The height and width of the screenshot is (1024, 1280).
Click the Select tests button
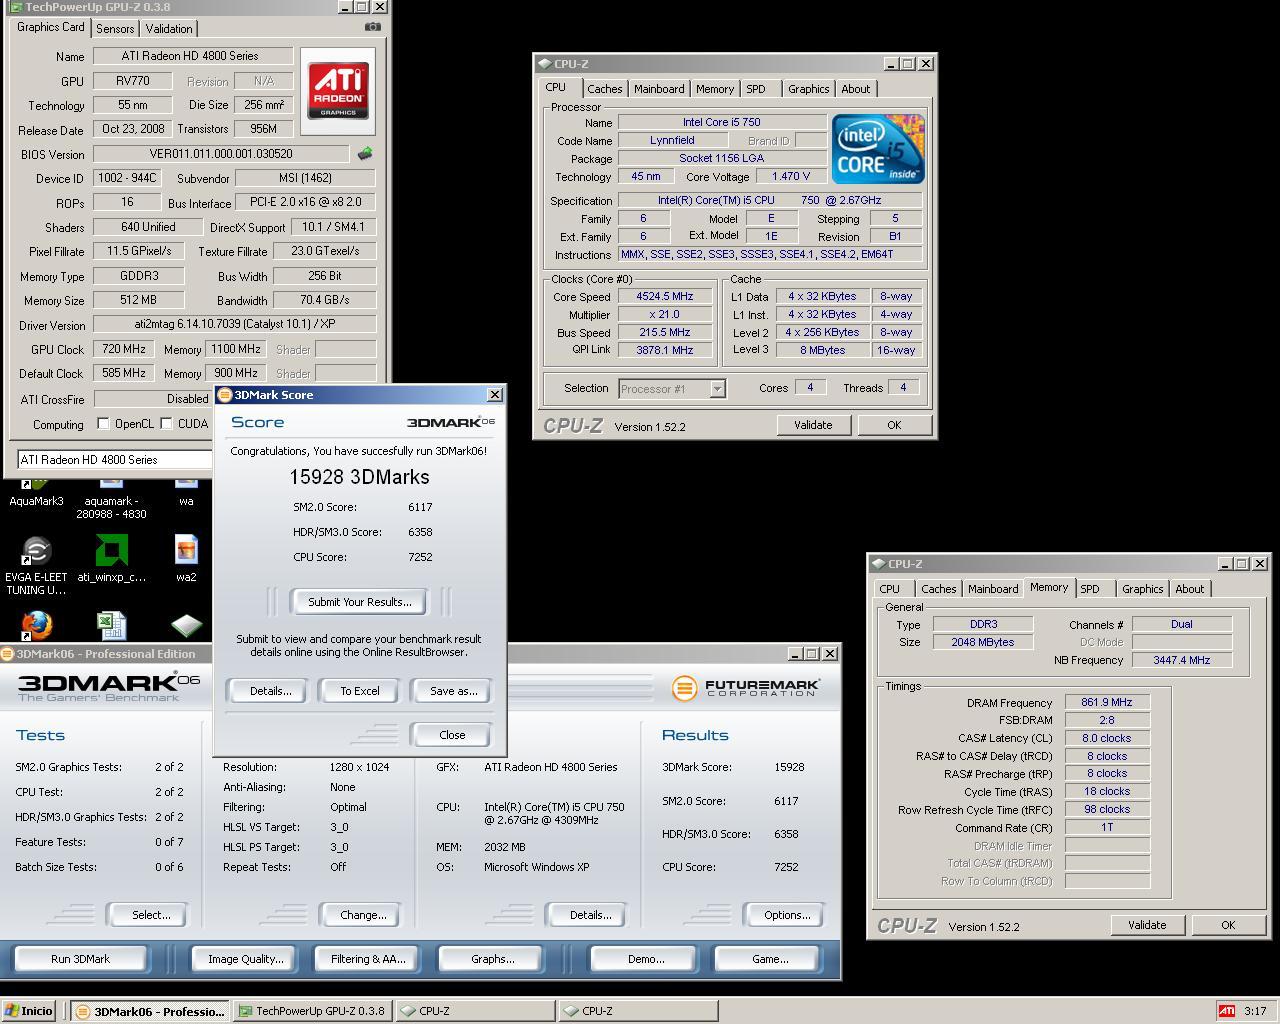[151, 915]
